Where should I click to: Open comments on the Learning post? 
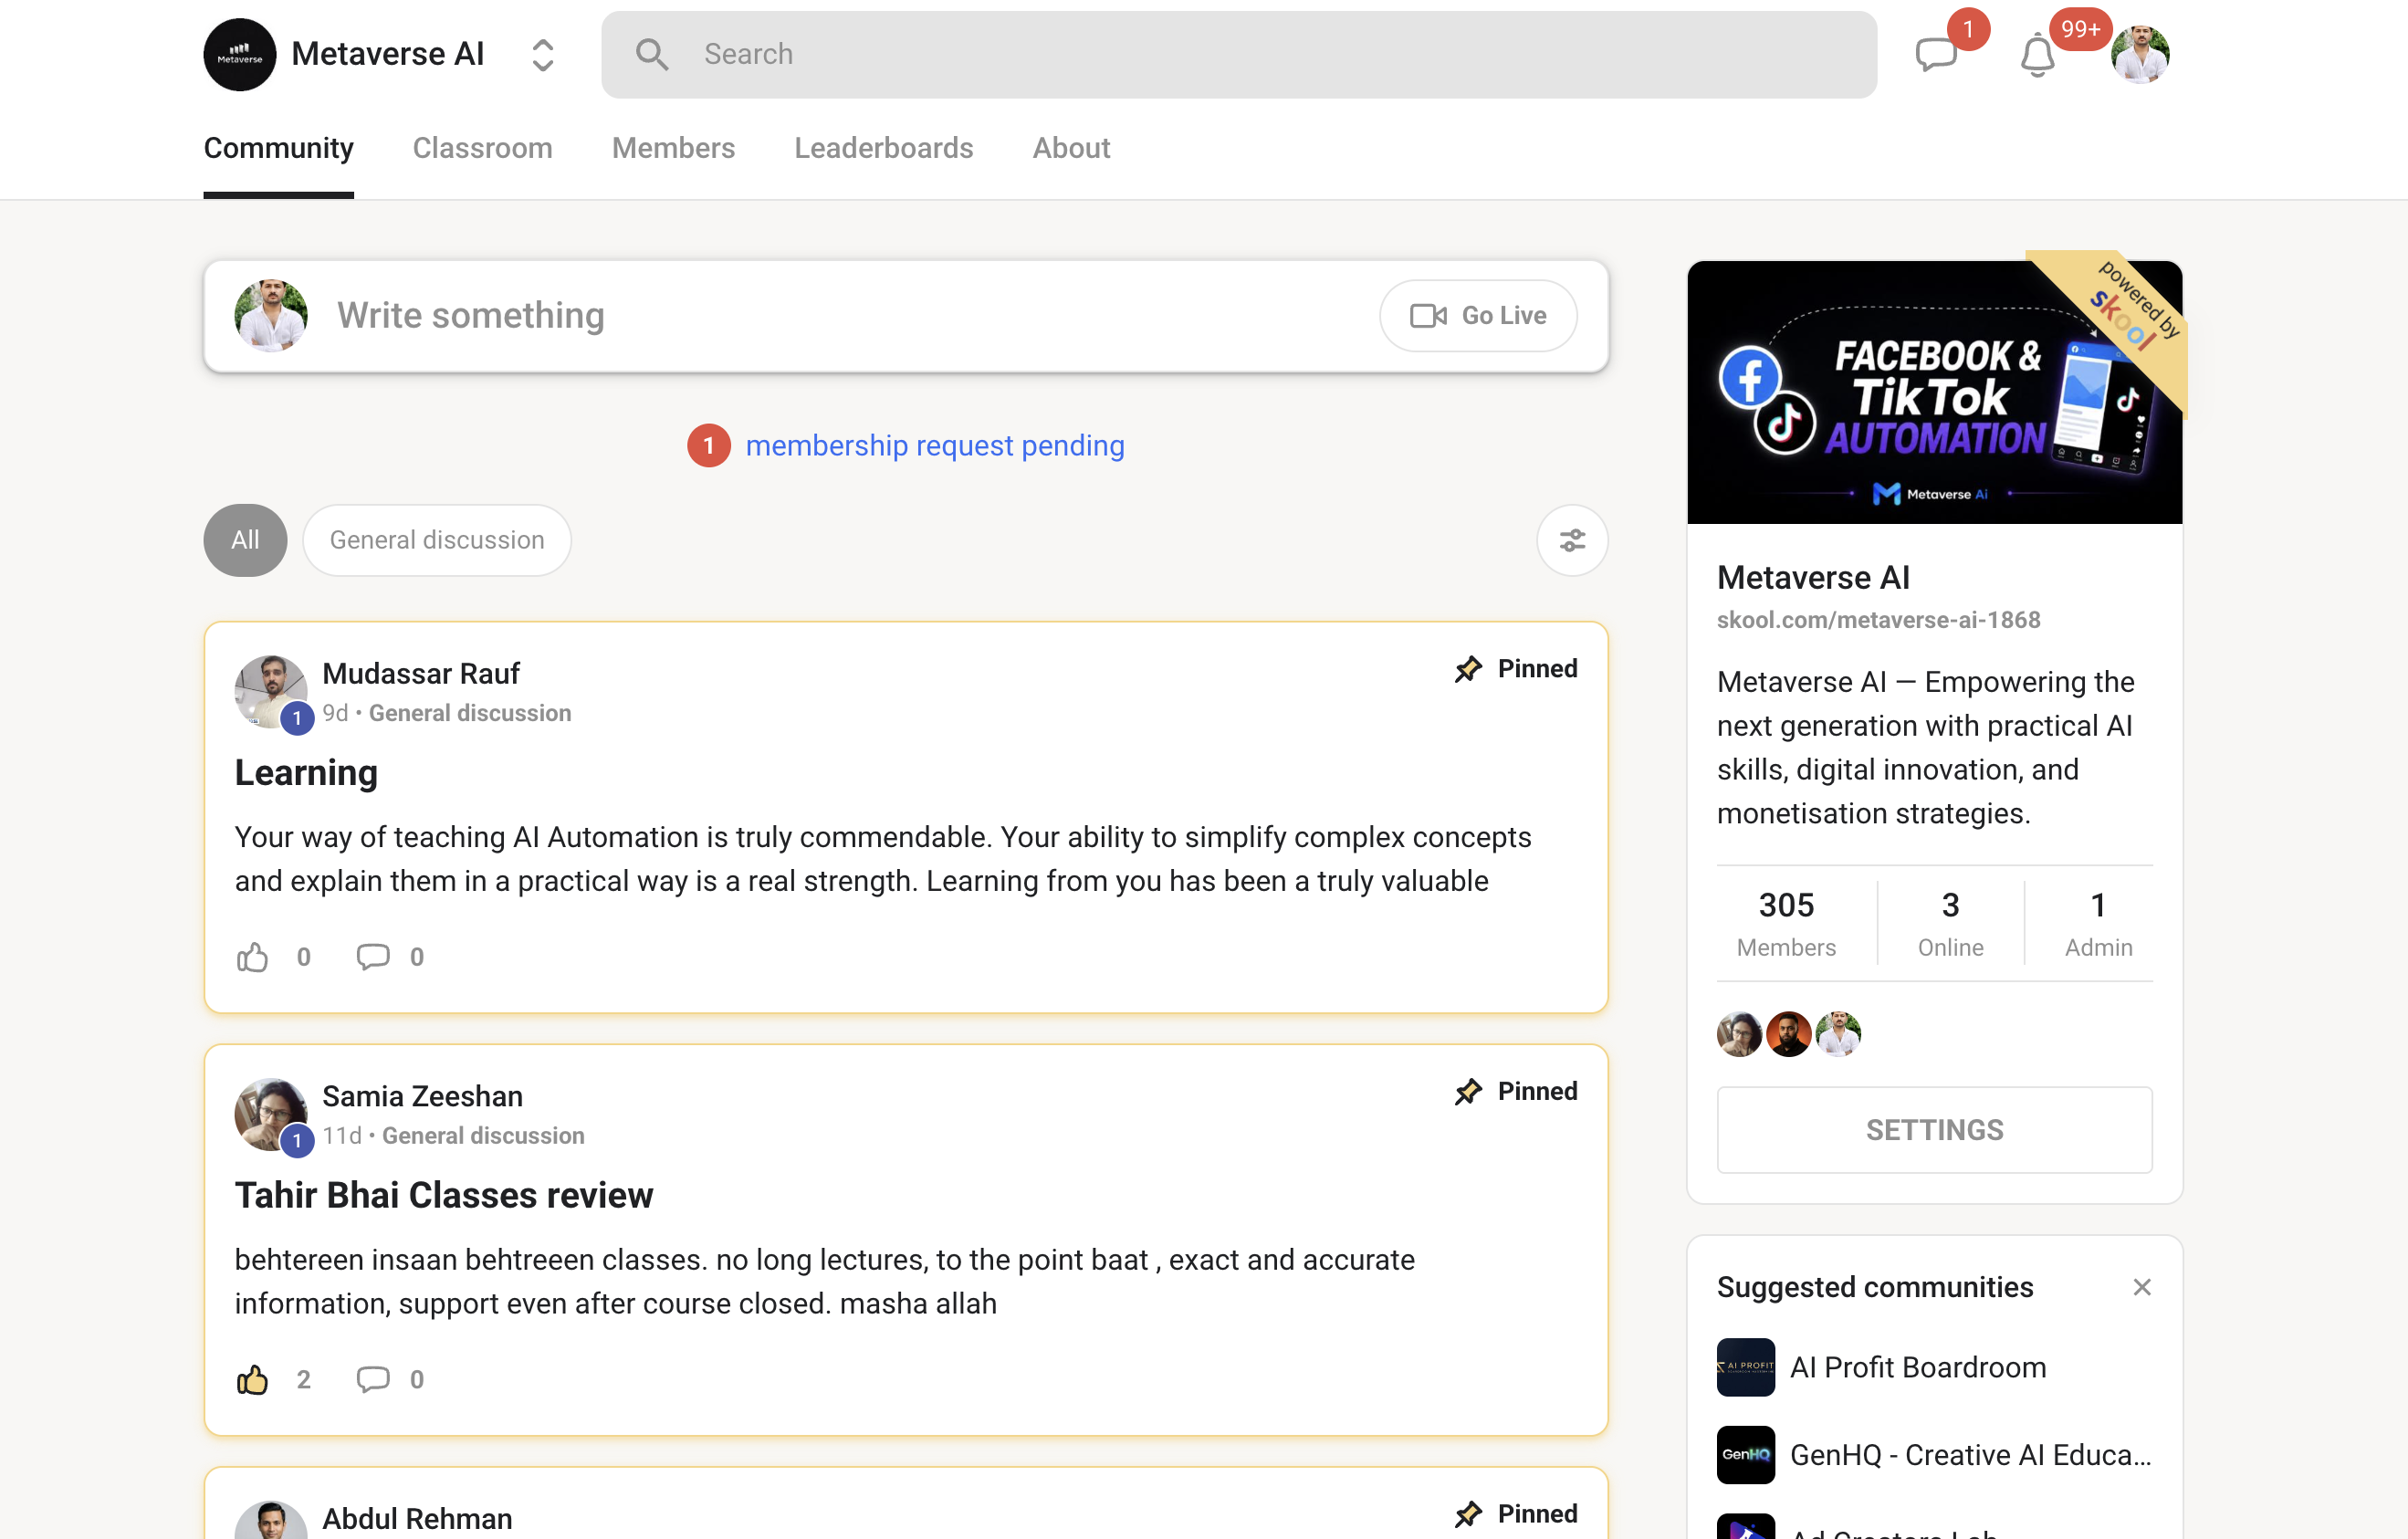[x=373, y=957]
